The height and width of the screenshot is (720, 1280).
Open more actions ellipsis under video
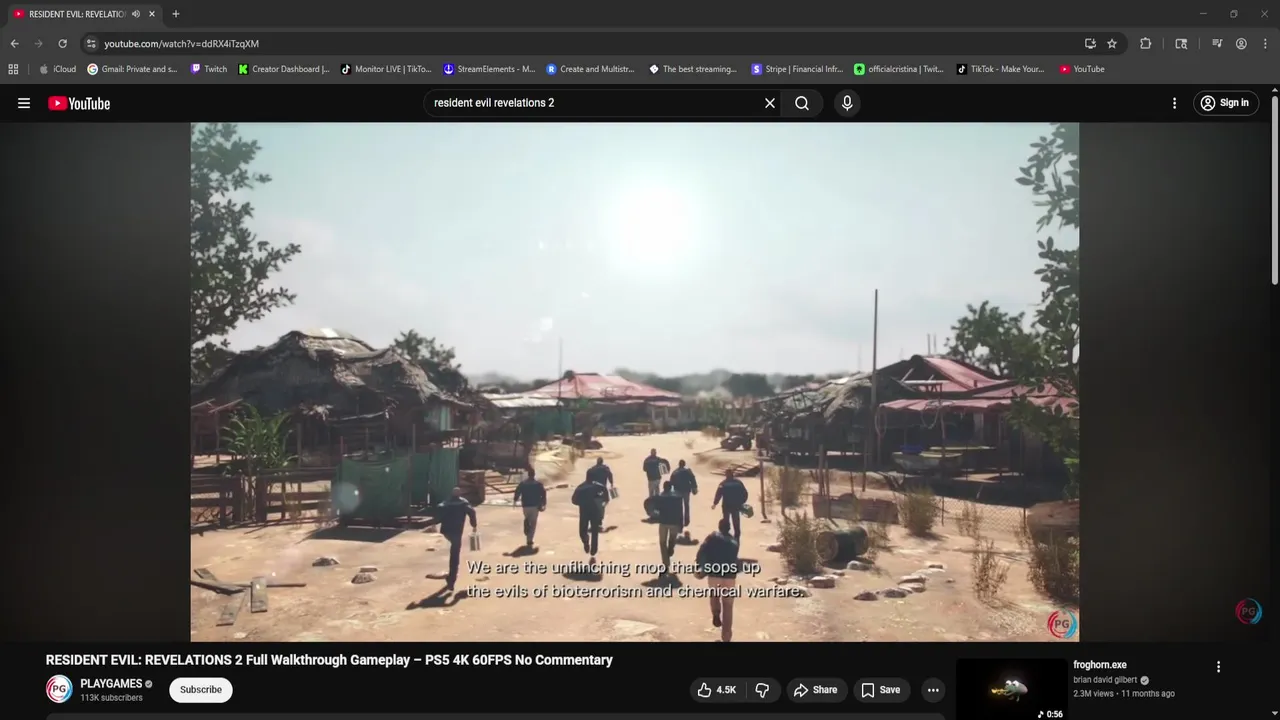[933, 690]
